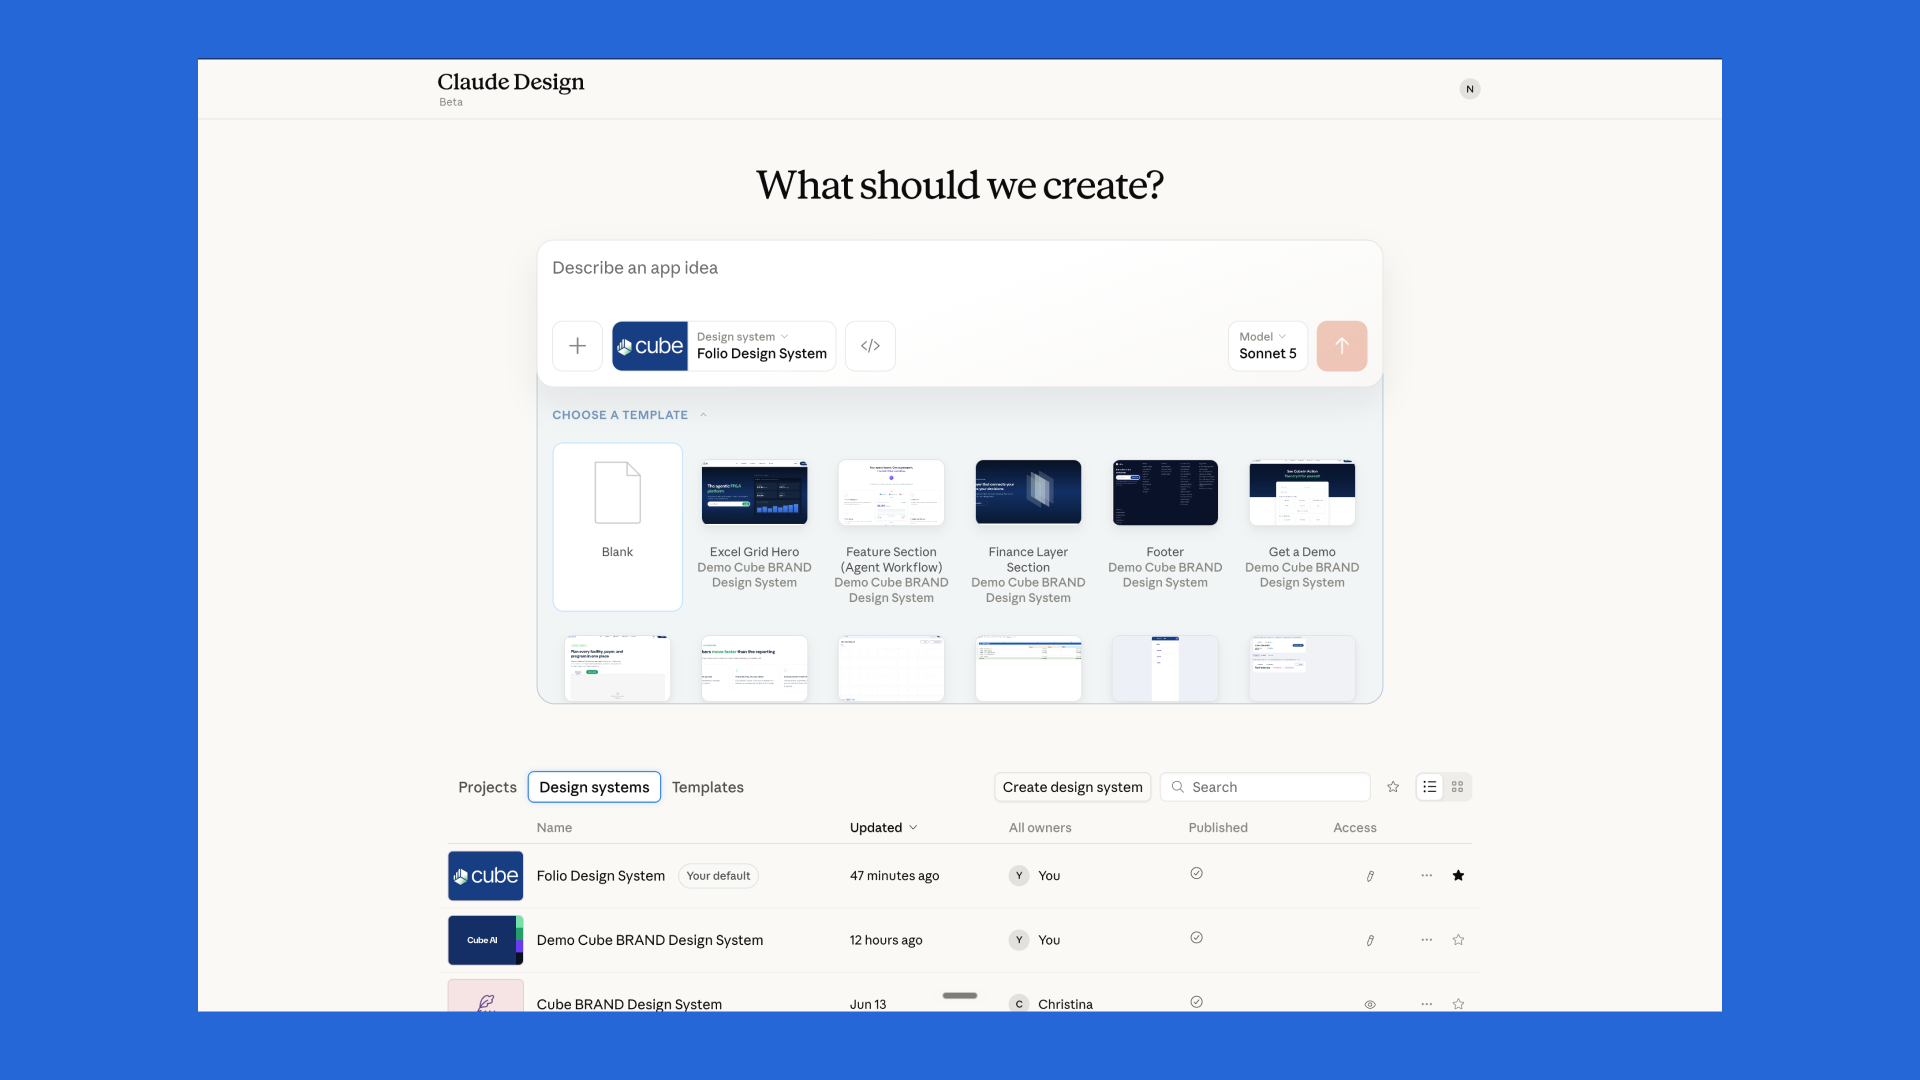Star the Cube BRAND Design System row
Screen dimensions: 1920x1080
coord(1459,1004)
